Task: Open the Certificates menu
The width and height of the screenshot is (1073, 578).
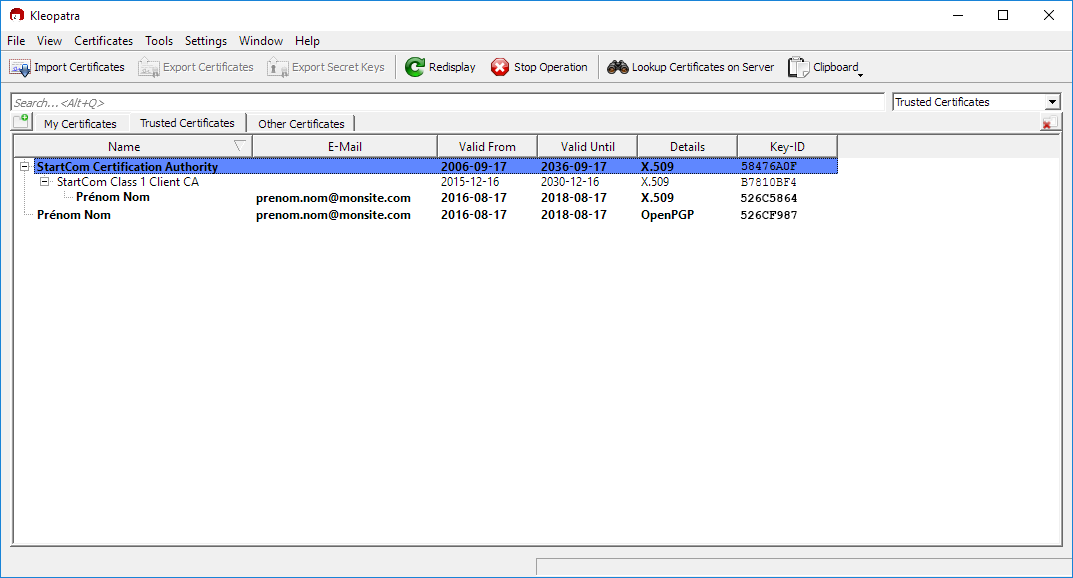Action: [103, 41]
